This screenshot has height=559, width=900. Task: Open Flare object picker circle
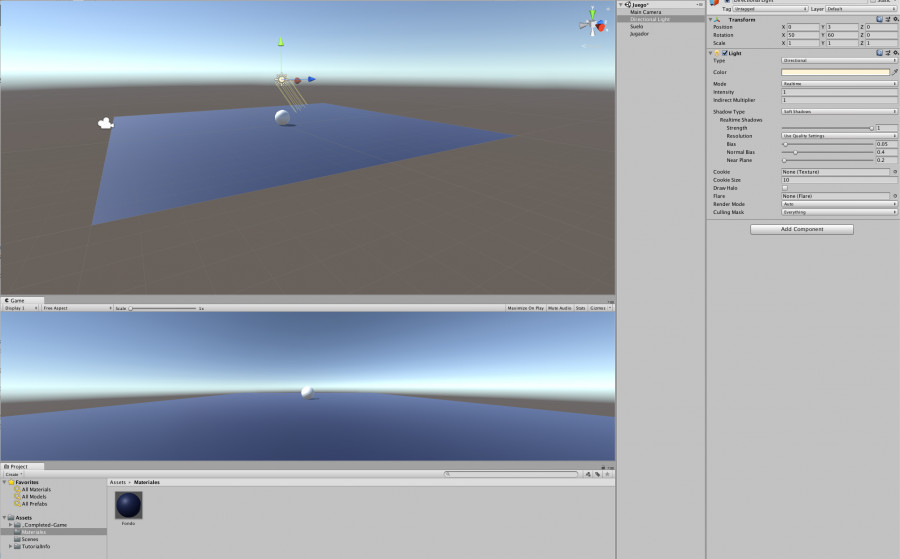coord(895,196)
